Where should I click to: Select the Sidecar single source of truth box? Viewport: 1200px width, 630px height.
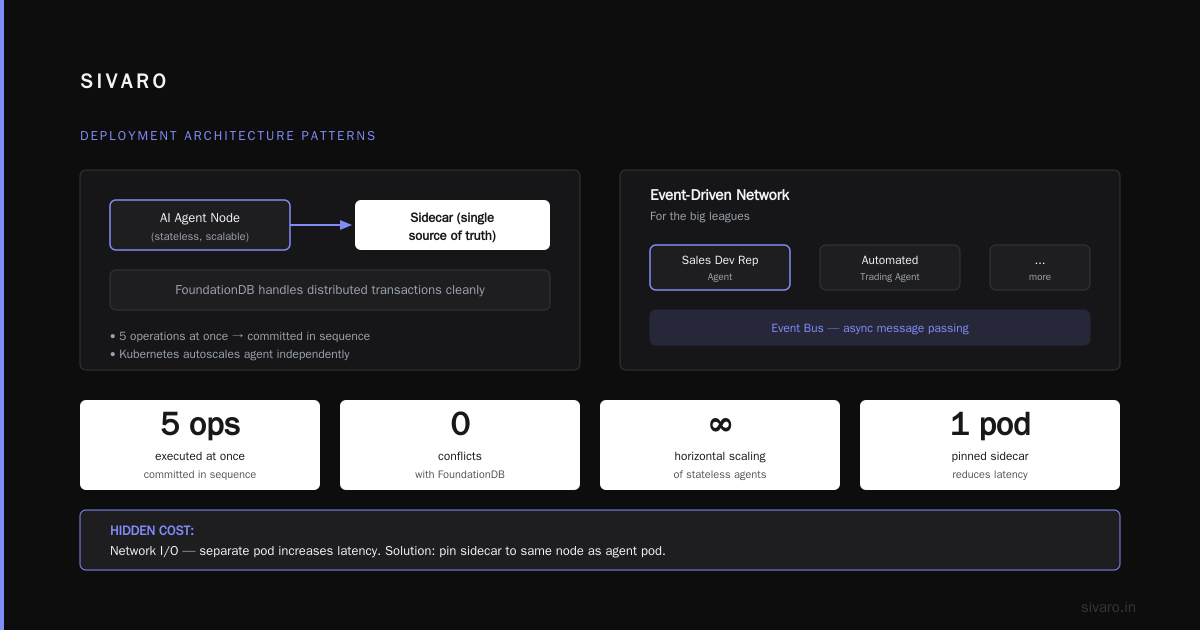tap(452, 225)
